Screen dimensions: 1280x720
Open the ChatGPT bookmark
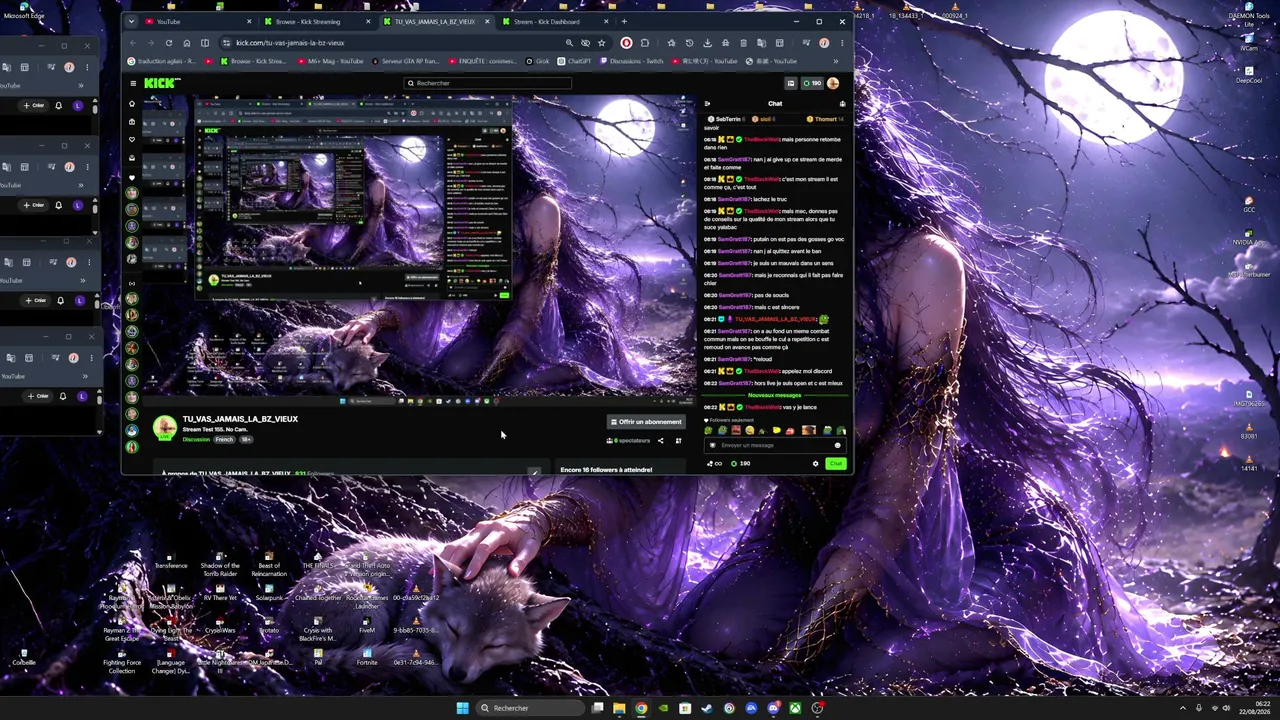[x=574, y=61]
